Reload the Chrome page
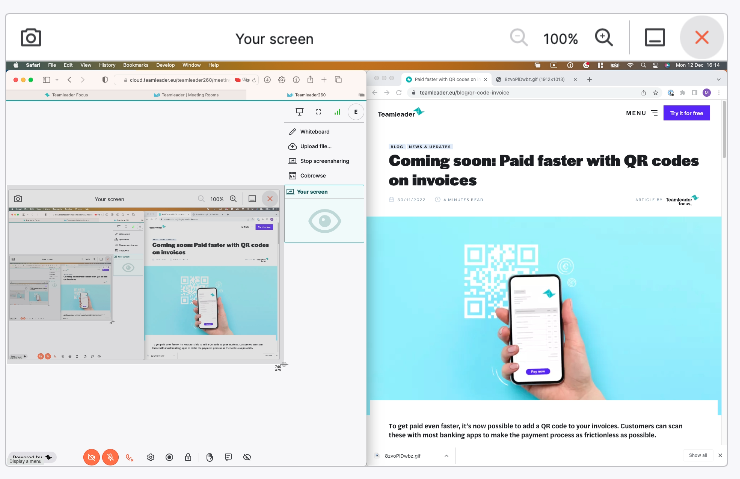This screenshot has height=479, width=740. [399, 93]
